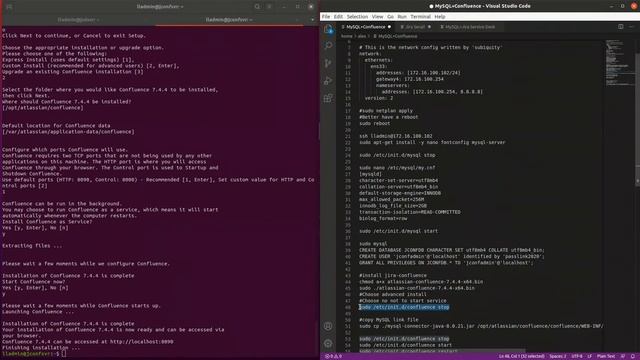The height and width of the screenshot is (360, 640).
Task: Click the 'http://localhost:8090' text in terminal
Action: point(142,342)
